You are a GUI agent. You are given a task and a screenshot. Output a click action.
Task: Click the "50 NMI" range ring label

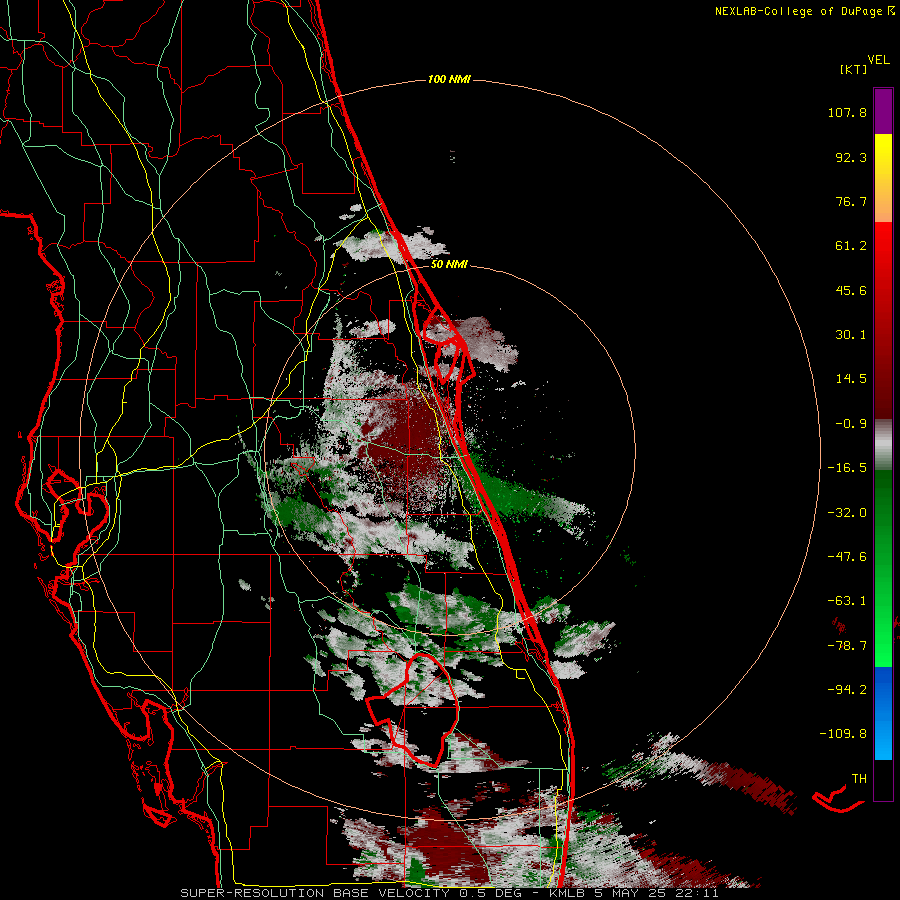[449, 264]
